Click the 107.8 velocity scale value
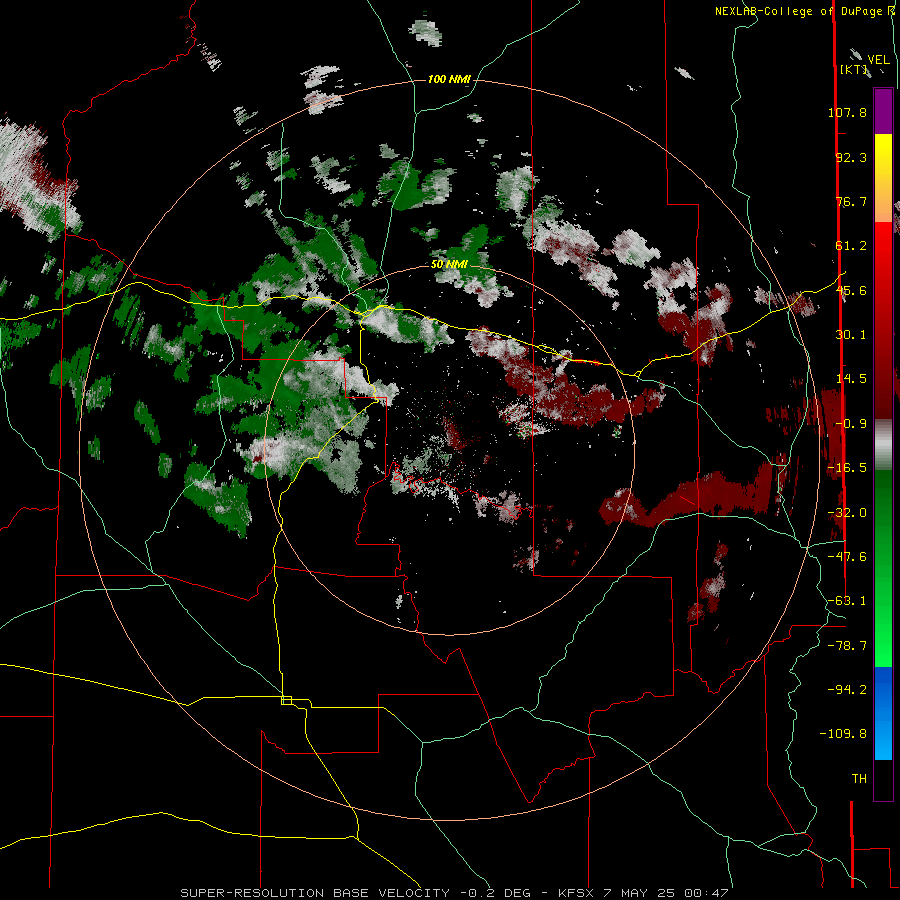900x900 pixels. pyautogui.click(x=847, y=112)
